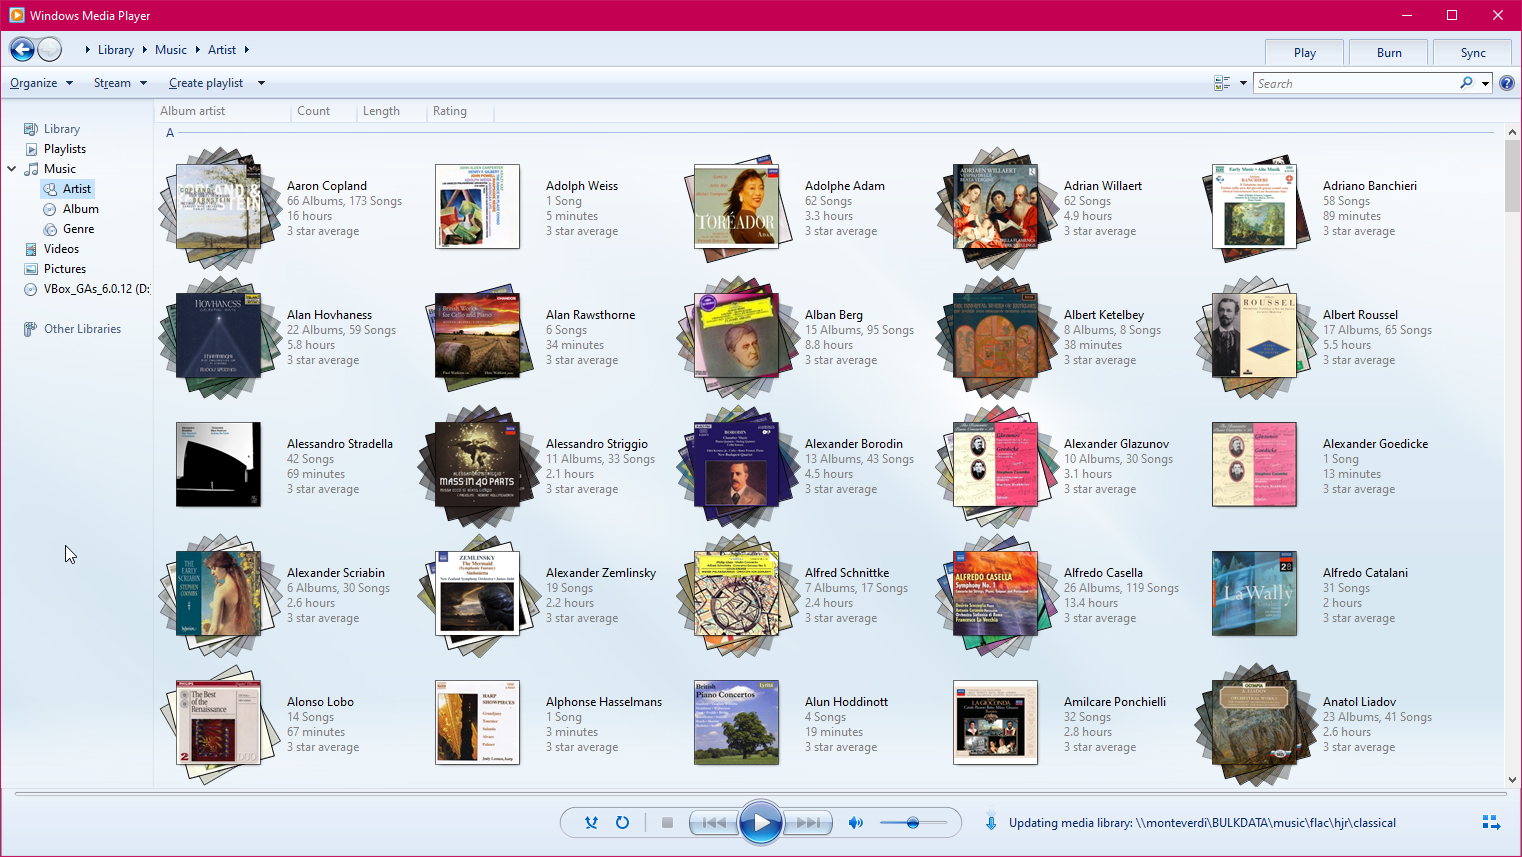
Task: Switch to the Play tab
Action: 1305,53
